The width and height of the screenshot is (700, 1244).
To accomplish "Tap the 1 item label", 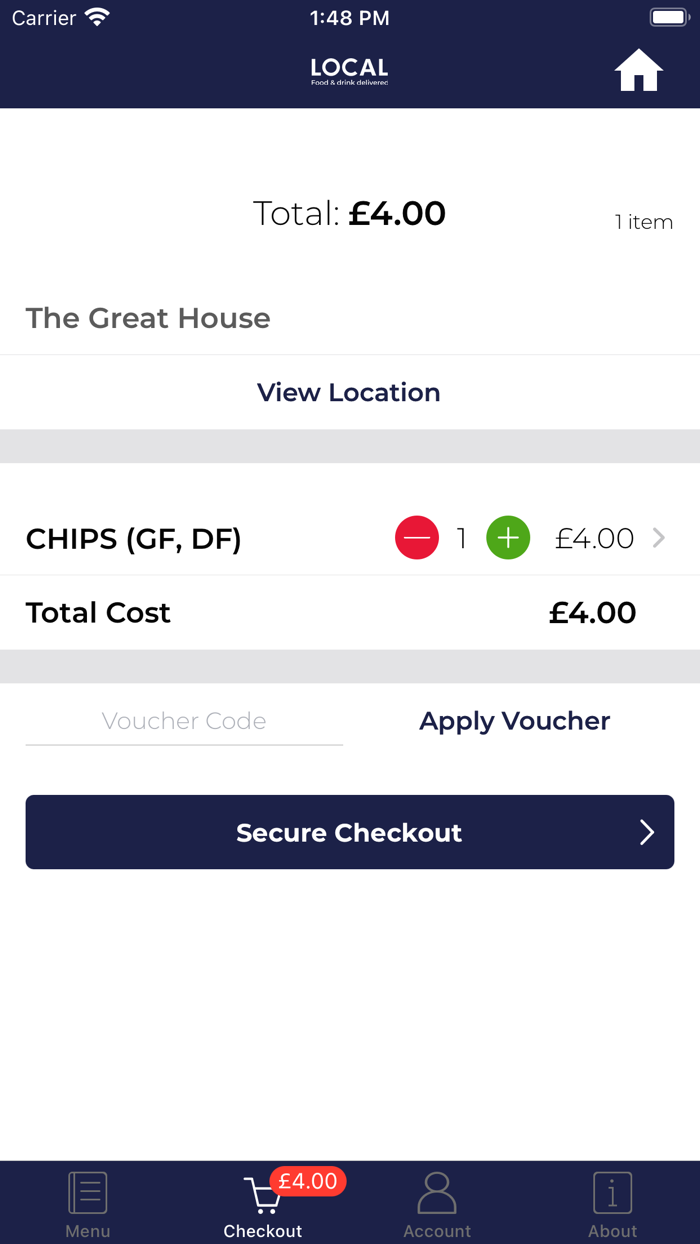I will pyautogui.click(x=644, y=222).
